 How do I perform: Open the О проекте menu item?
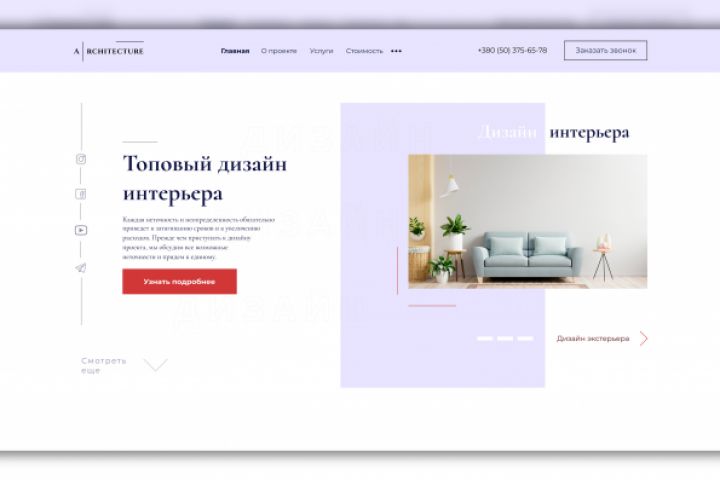click(279, 51)
